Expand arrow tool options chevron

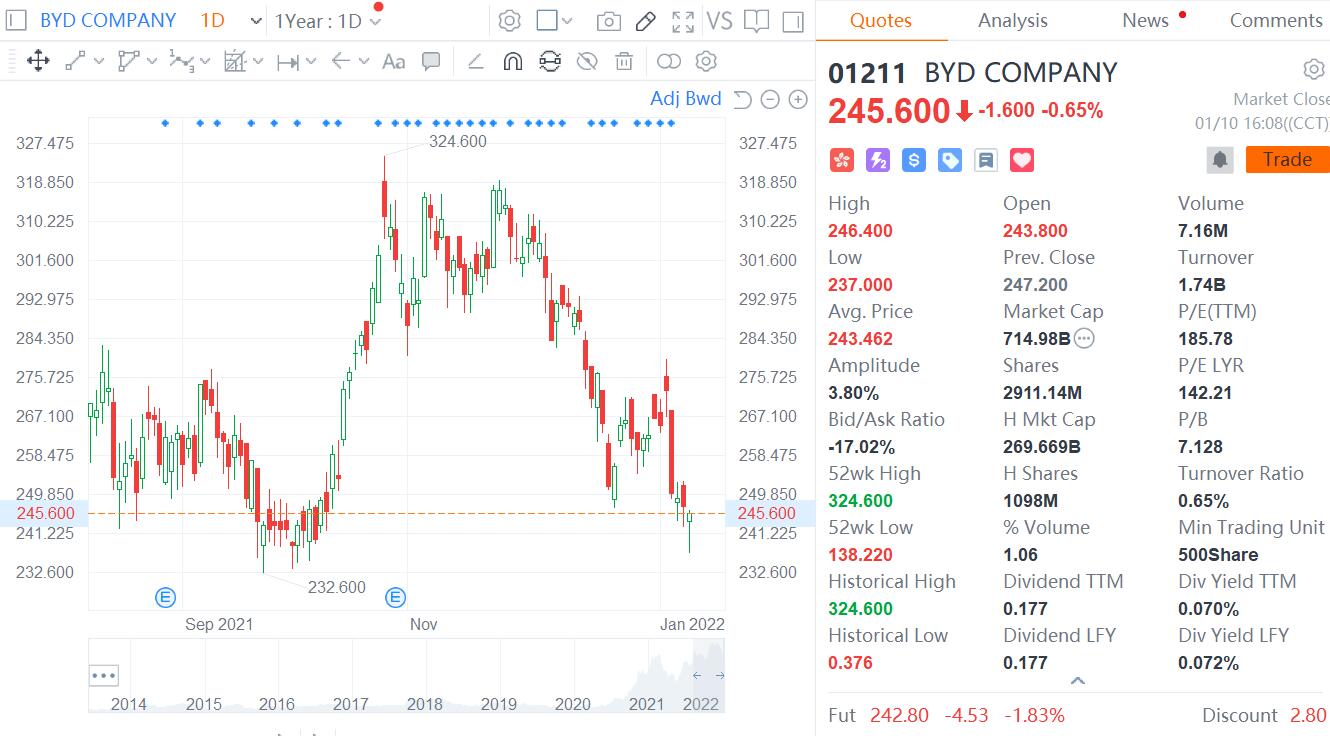(x=364, y=62)
